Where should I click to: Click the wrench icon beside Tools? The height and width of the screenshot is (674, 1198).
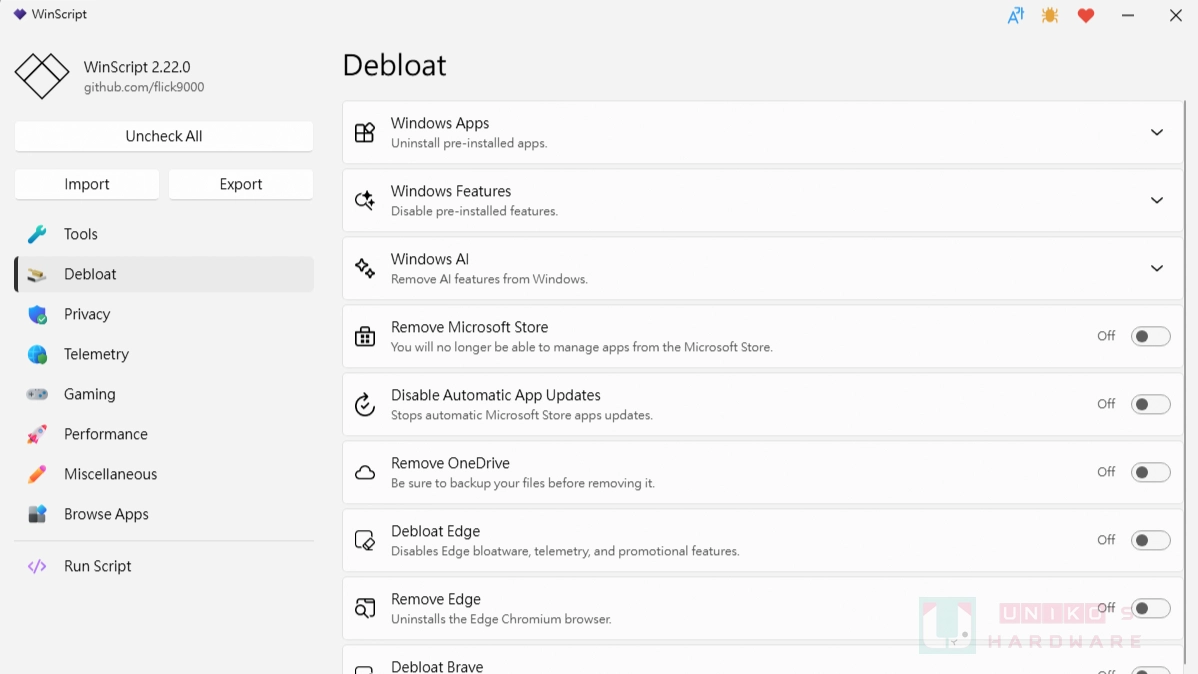click(x=37, y=234)
